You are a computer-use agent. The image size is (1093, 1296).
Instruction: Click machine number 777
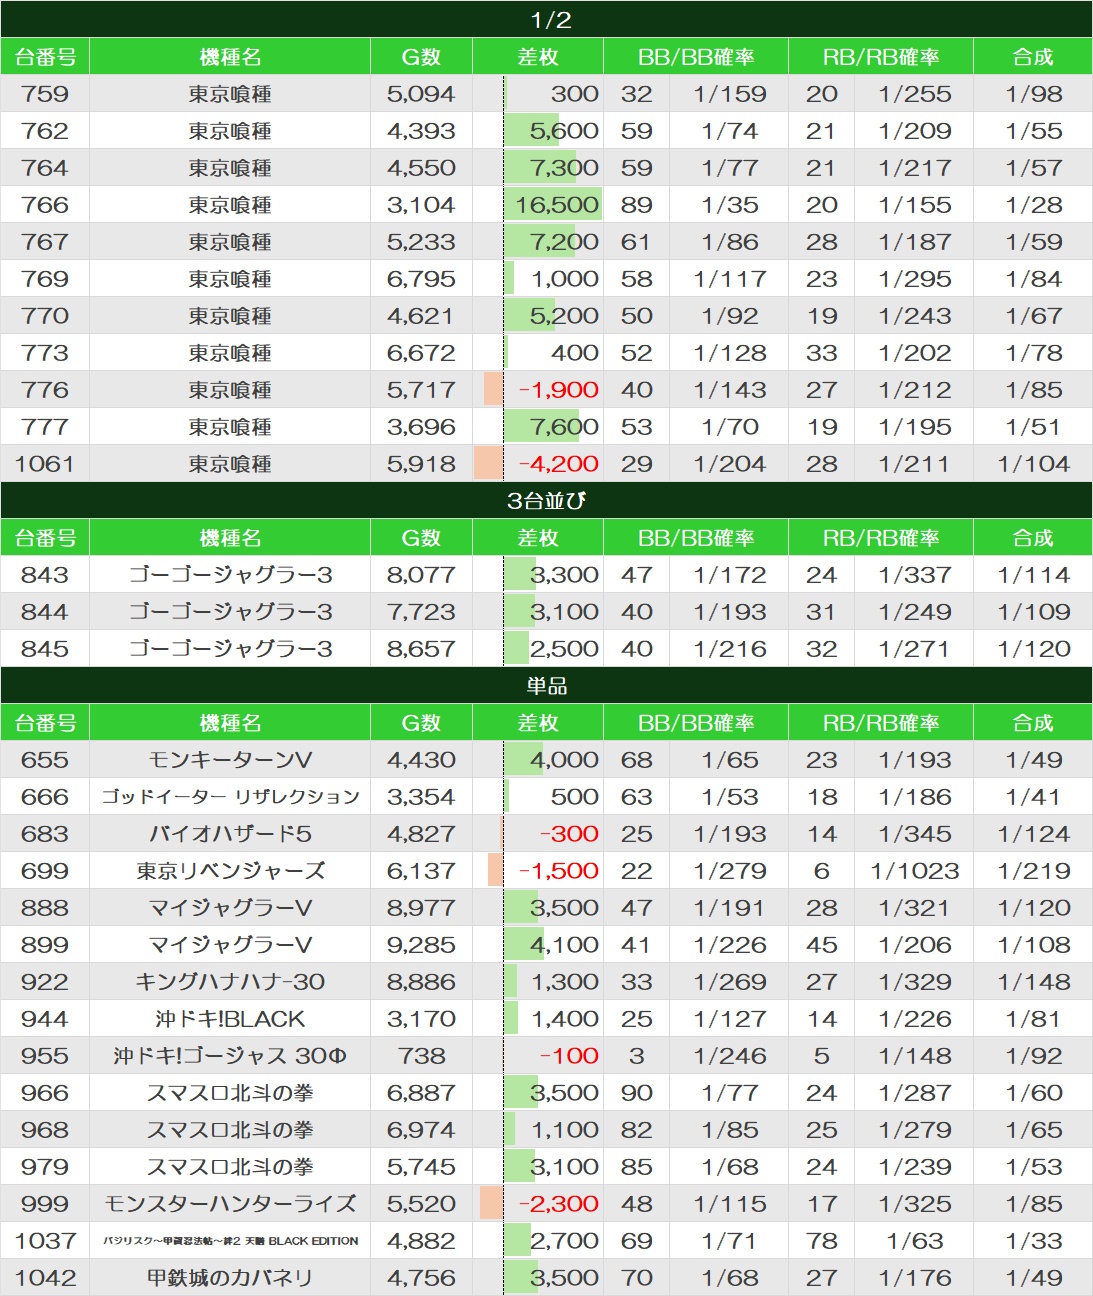click(x=45, y=427)
